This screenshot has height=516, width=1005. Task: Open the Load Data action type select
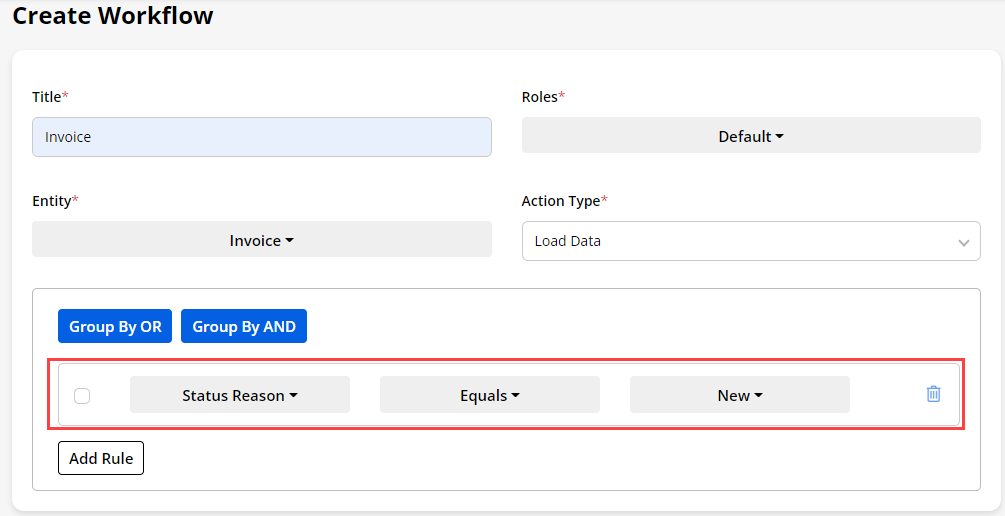pos(740,241)
